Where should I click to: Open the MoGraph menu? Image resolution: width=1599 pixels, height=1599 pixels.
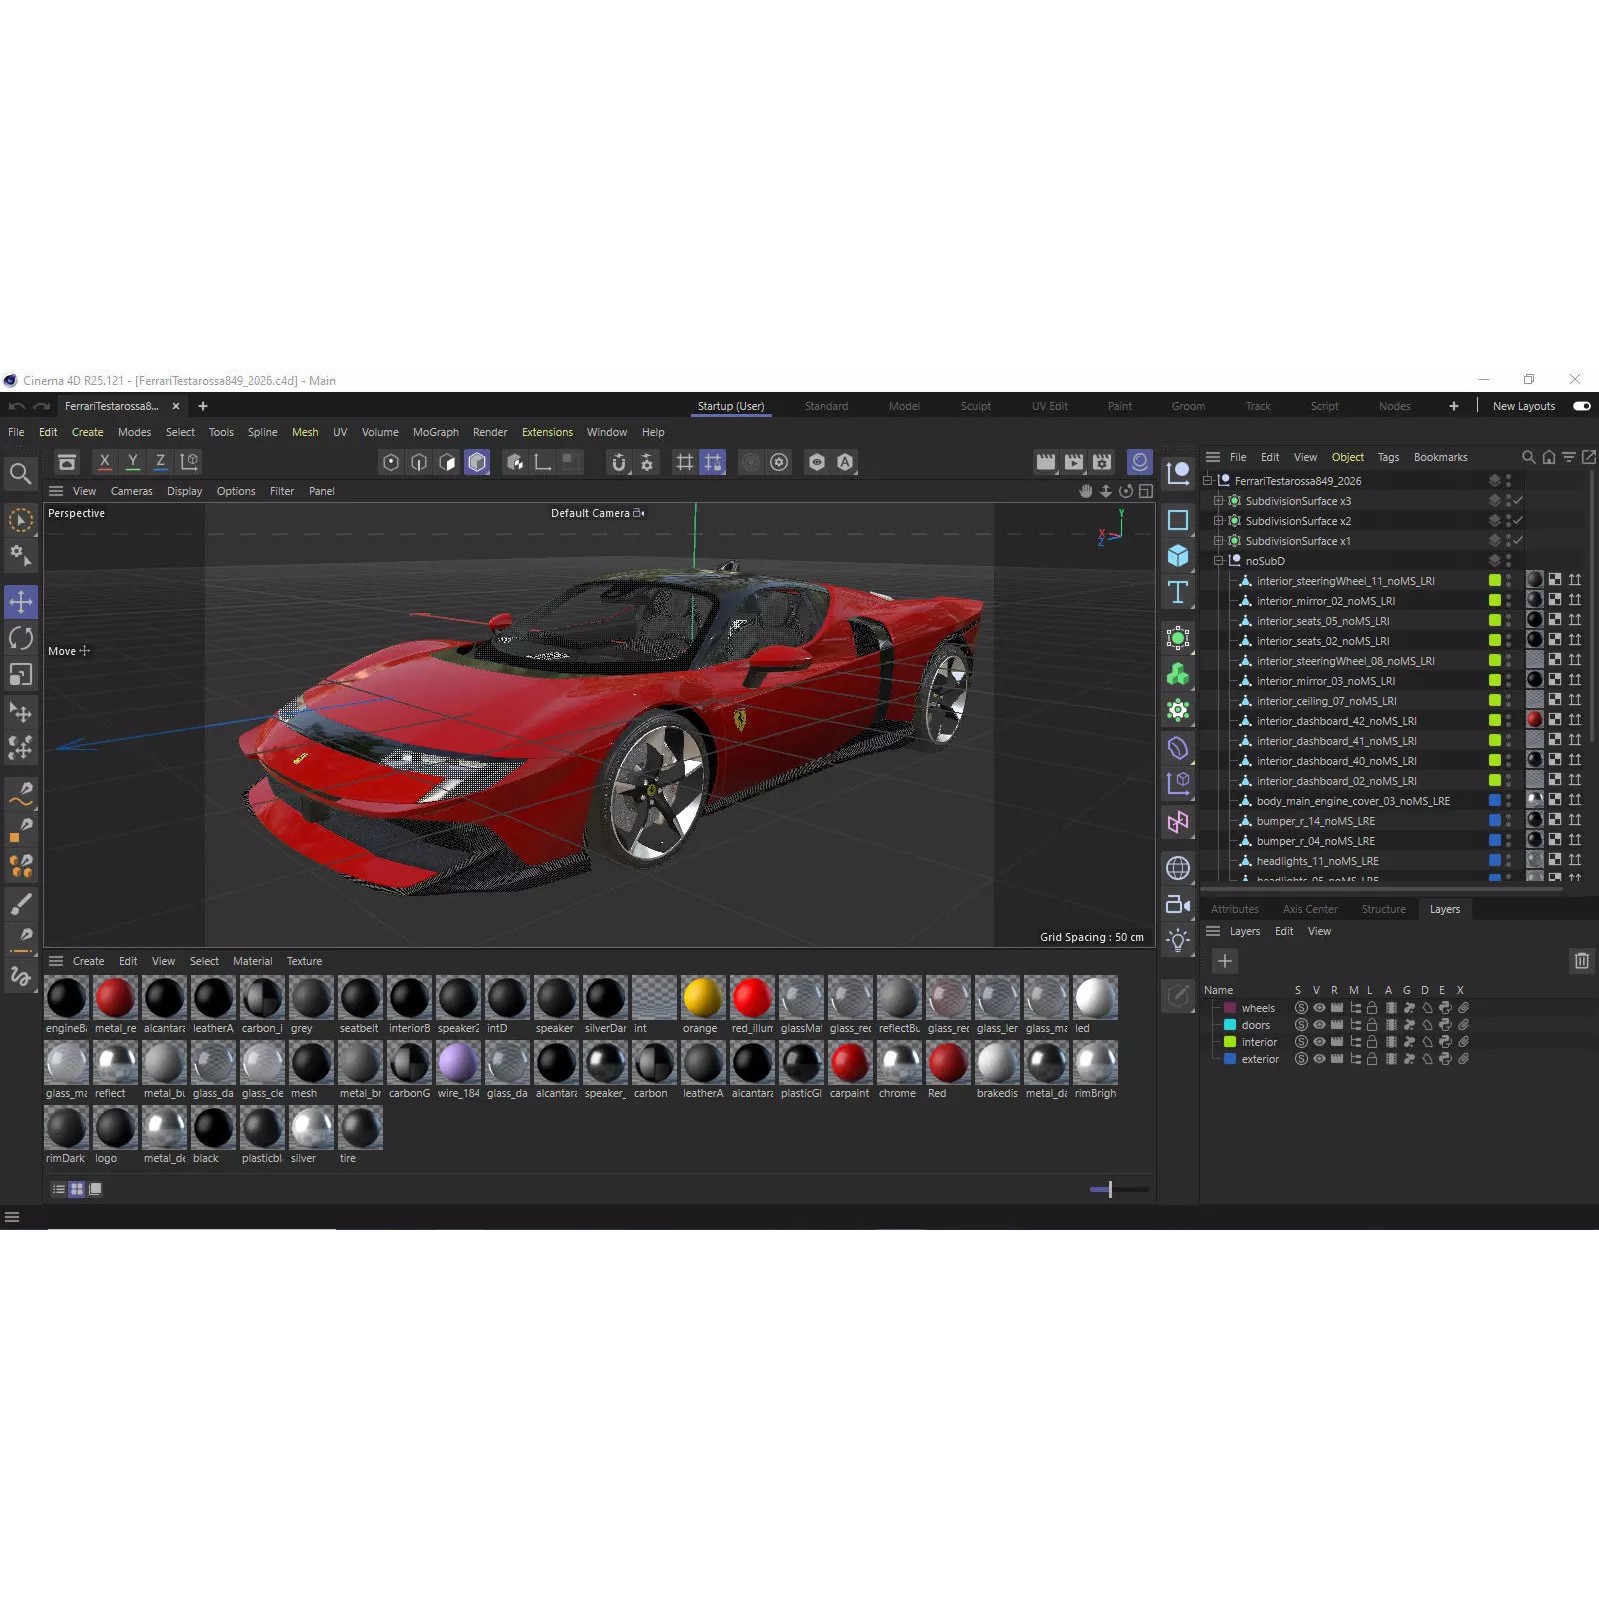tap(436, 432)
